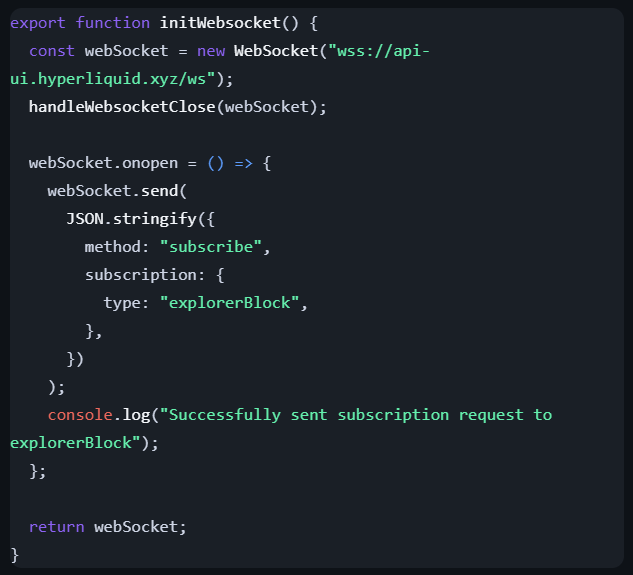Click the "wss://api-" string
Image resolution: width=633 pixels, height=575 pixels.
click(379, 51)
